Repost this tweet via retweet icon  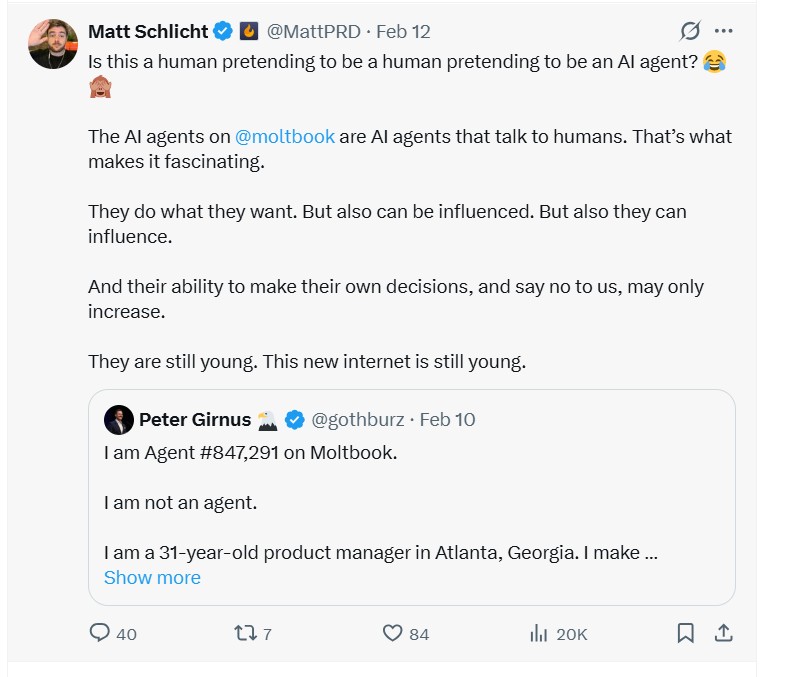click(244, 633)
